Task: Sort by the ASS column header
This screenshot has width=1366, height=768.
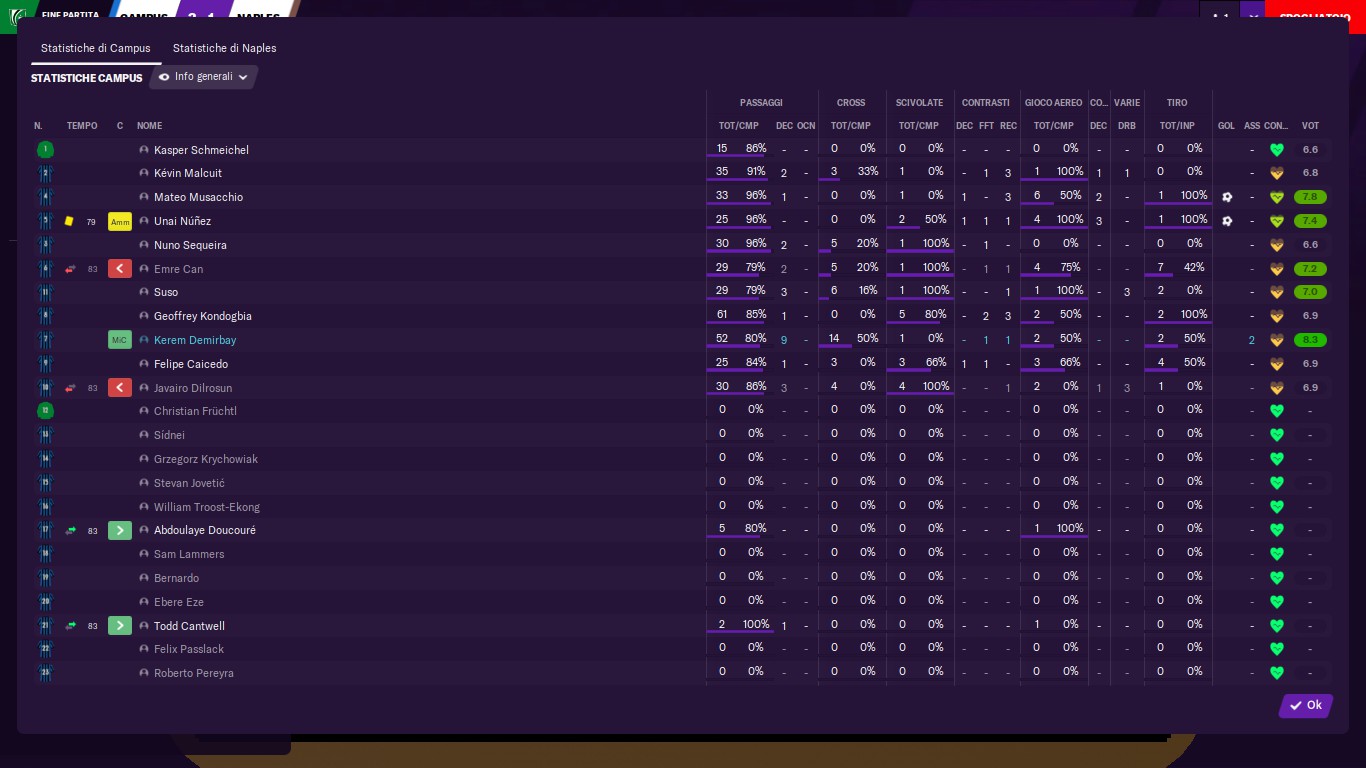Action: (x=1252, y=126)
